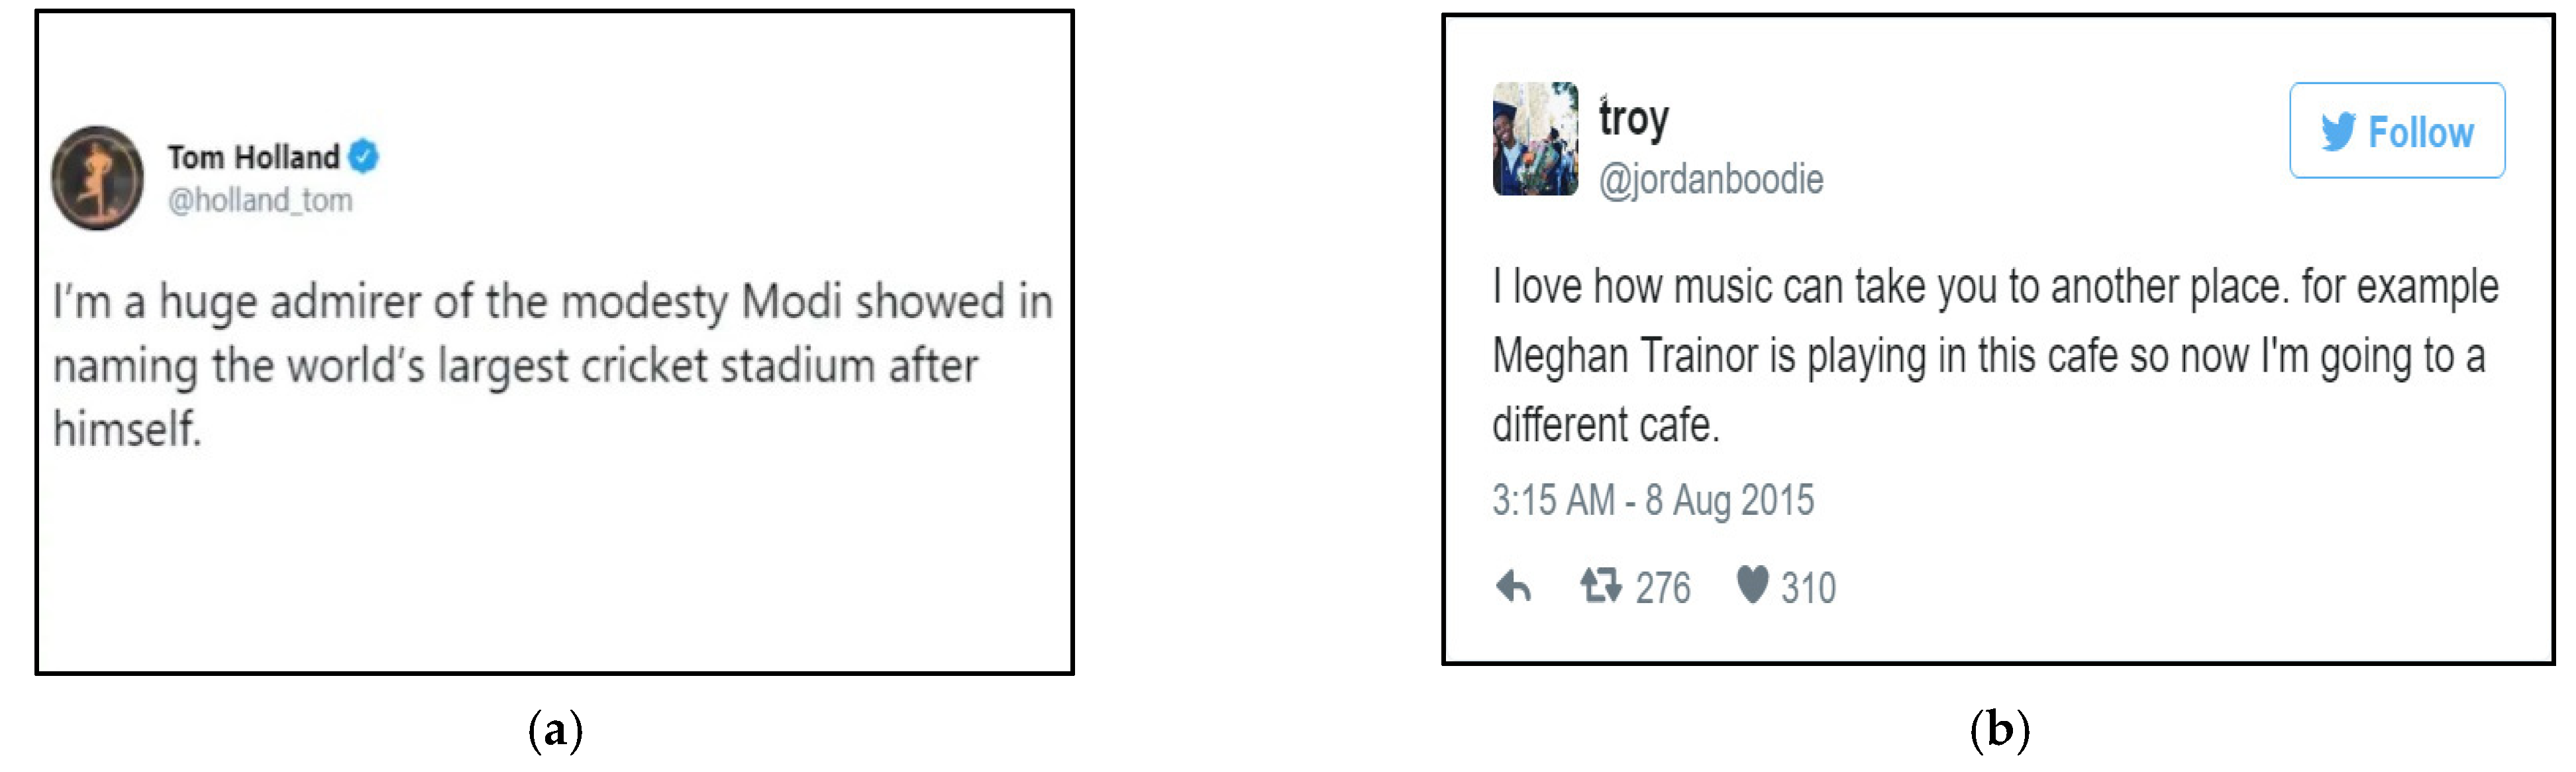Screen dimensions: 2576x772
Task: Click the Twitter bird icon in Follow button
Action: click(x=2338, y=132)
